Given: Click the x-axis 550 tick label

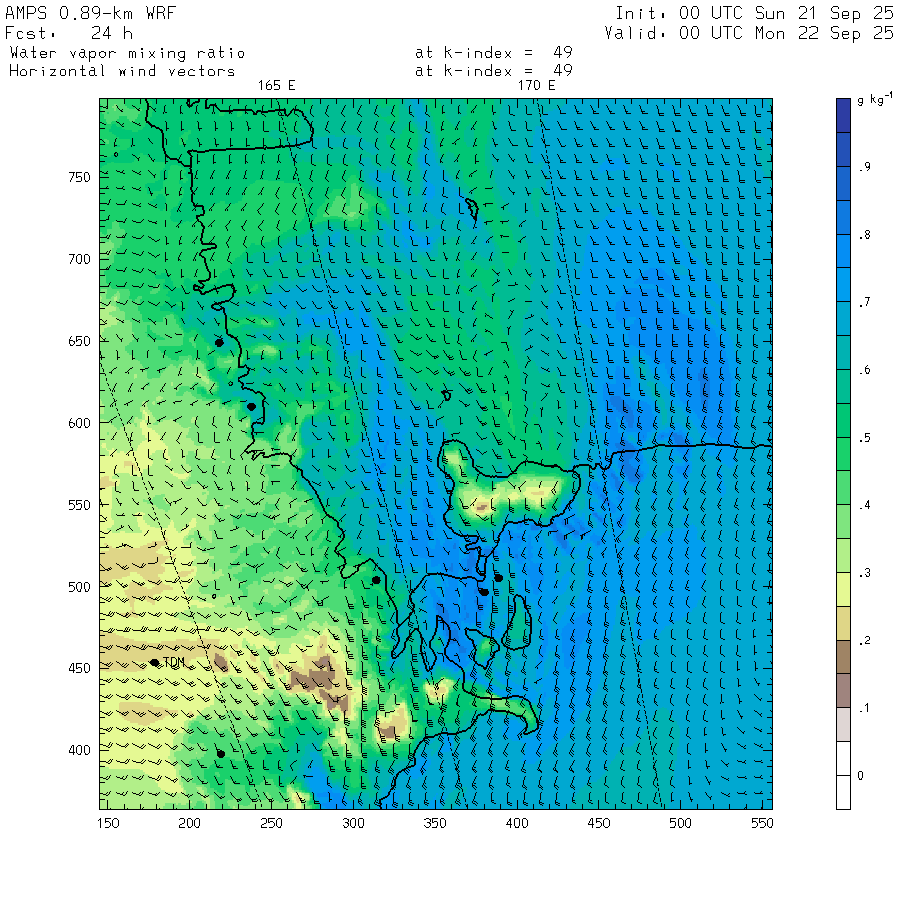Looking at the screenshot, I should (x=762, y=823).
